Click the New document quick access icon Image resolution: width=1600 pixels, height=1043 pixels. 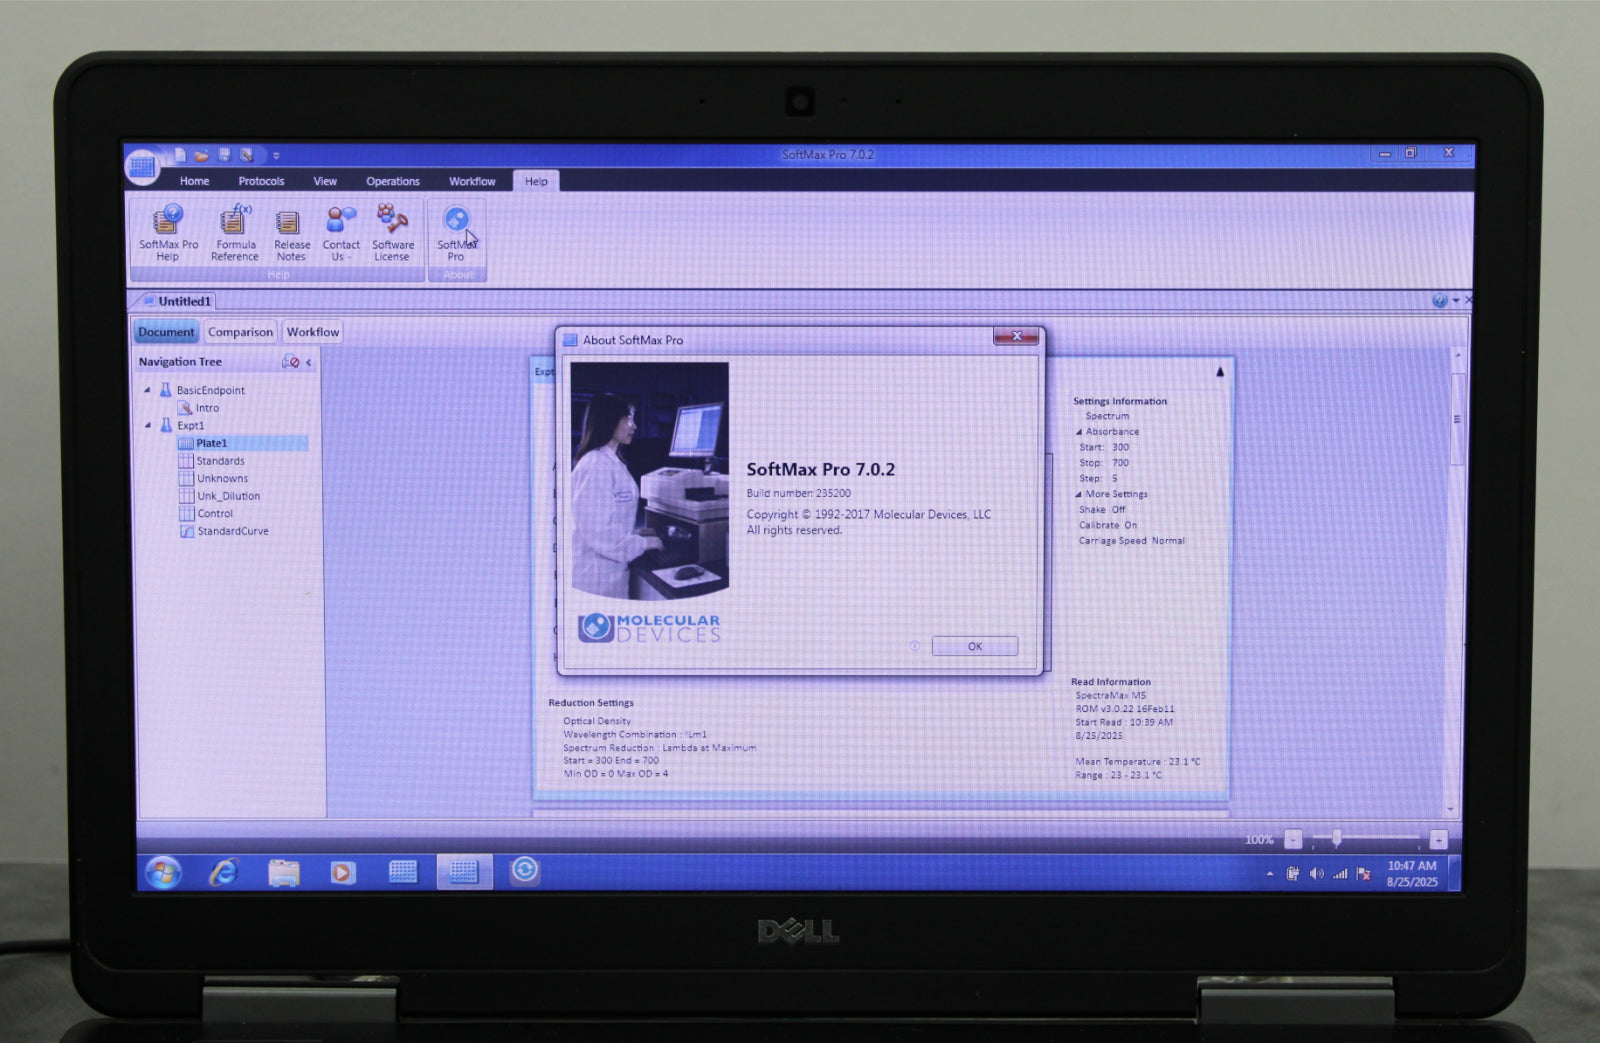click(180, 155)
